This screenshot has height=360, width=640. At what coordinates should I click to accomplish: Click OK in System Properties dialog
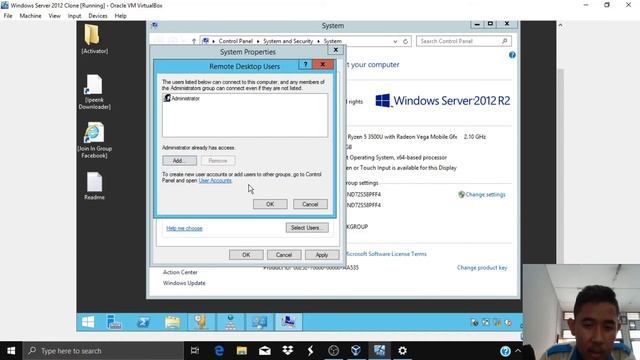tap(246, 255)
